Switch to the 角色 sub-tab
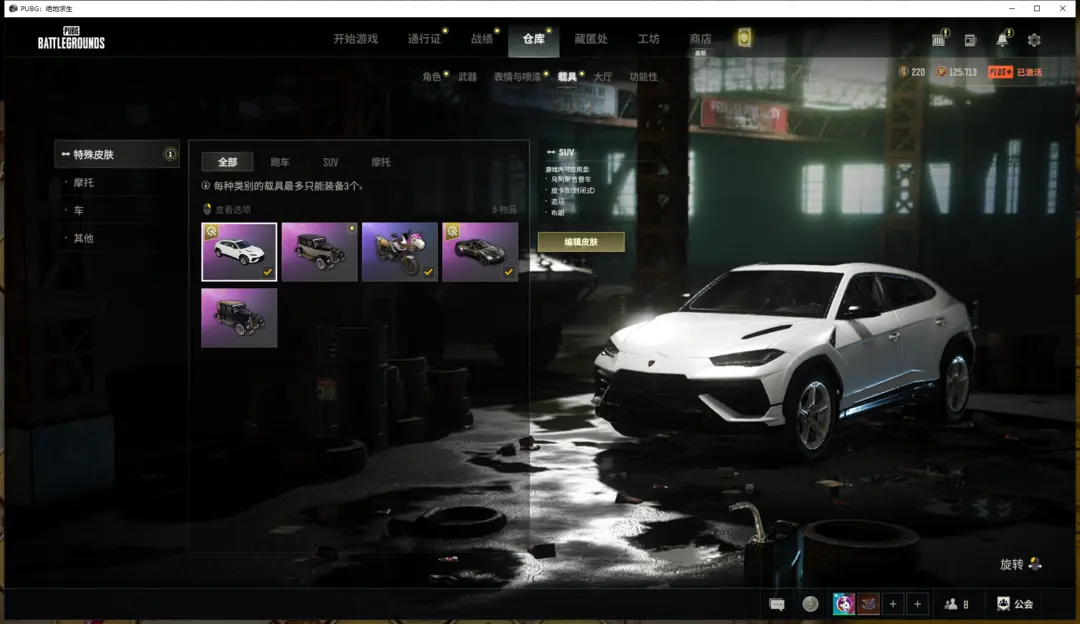Image resolution: width=1080 pixels, height=624 pixels. pos(432,76)
